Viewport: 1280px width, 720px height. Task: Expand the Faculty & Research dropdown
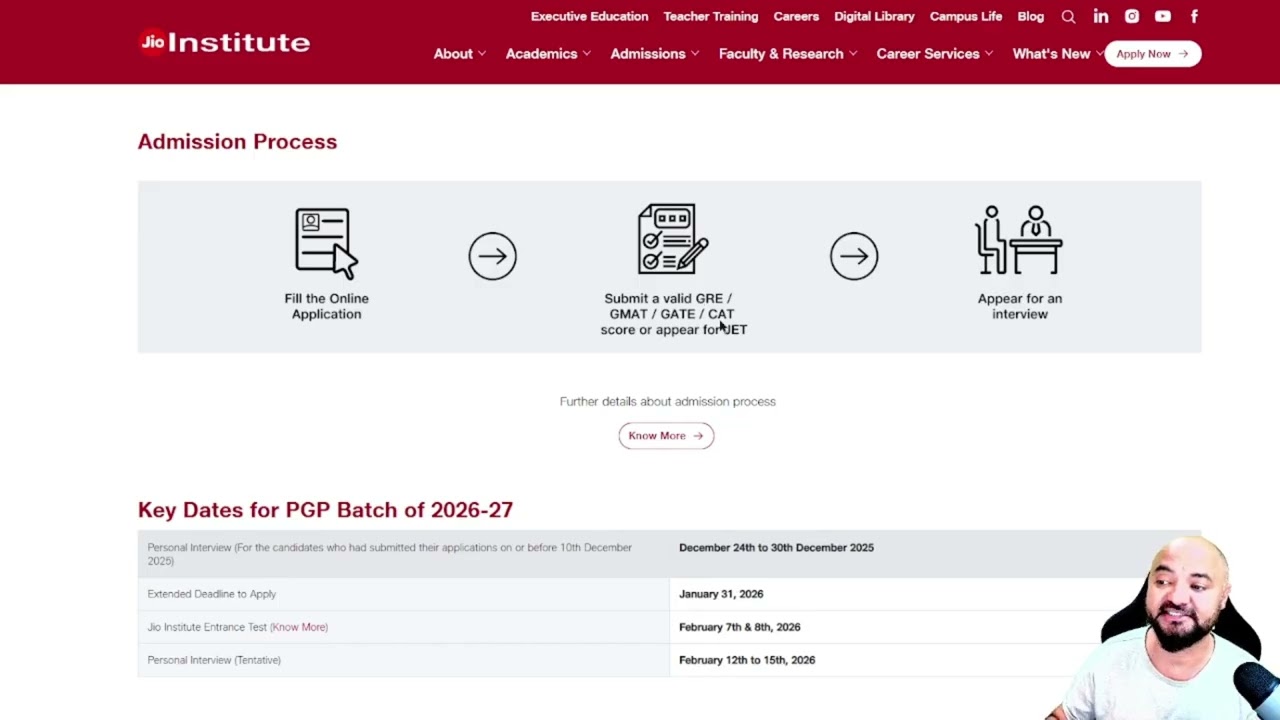788,54
